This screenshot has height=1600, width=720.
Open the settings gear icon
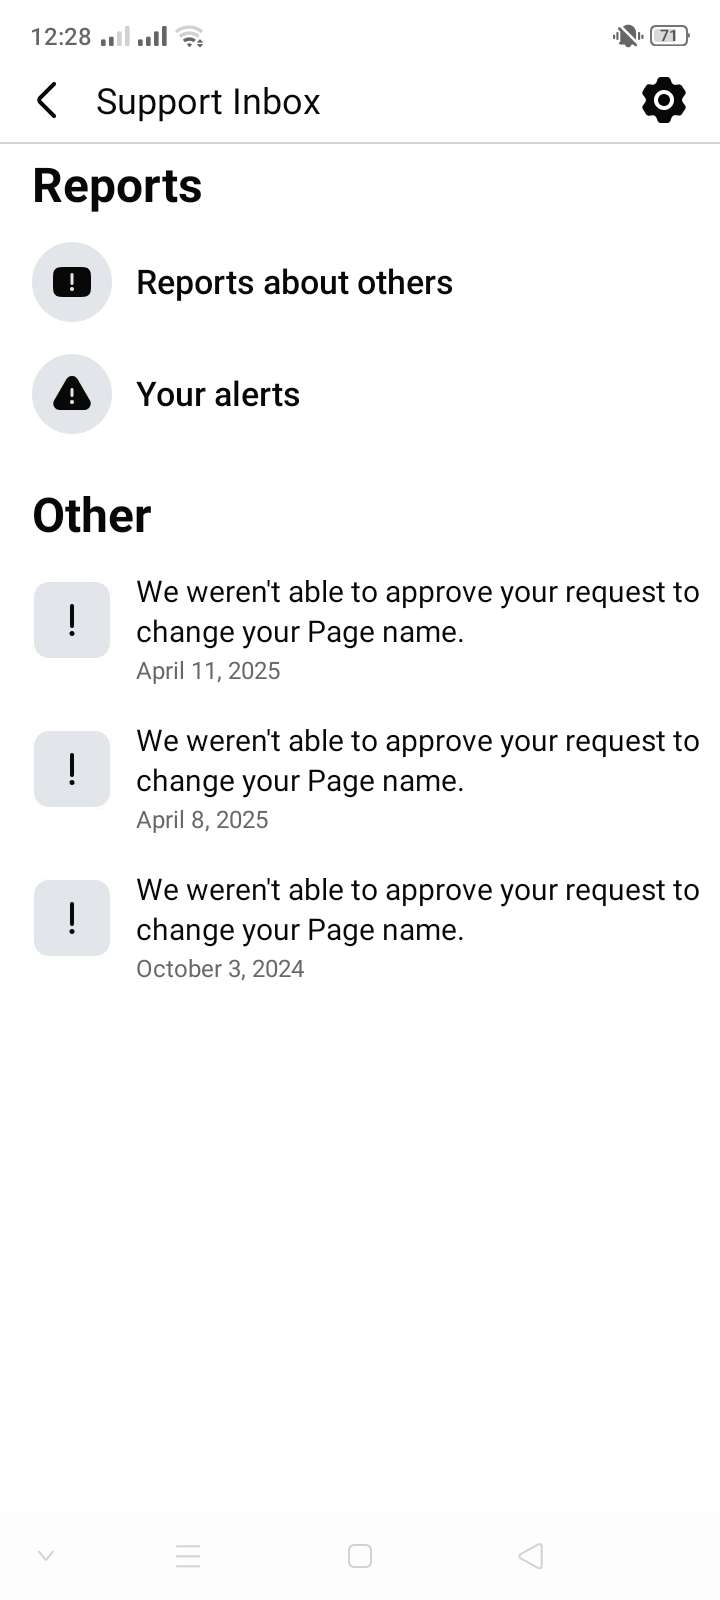point(664,101)
